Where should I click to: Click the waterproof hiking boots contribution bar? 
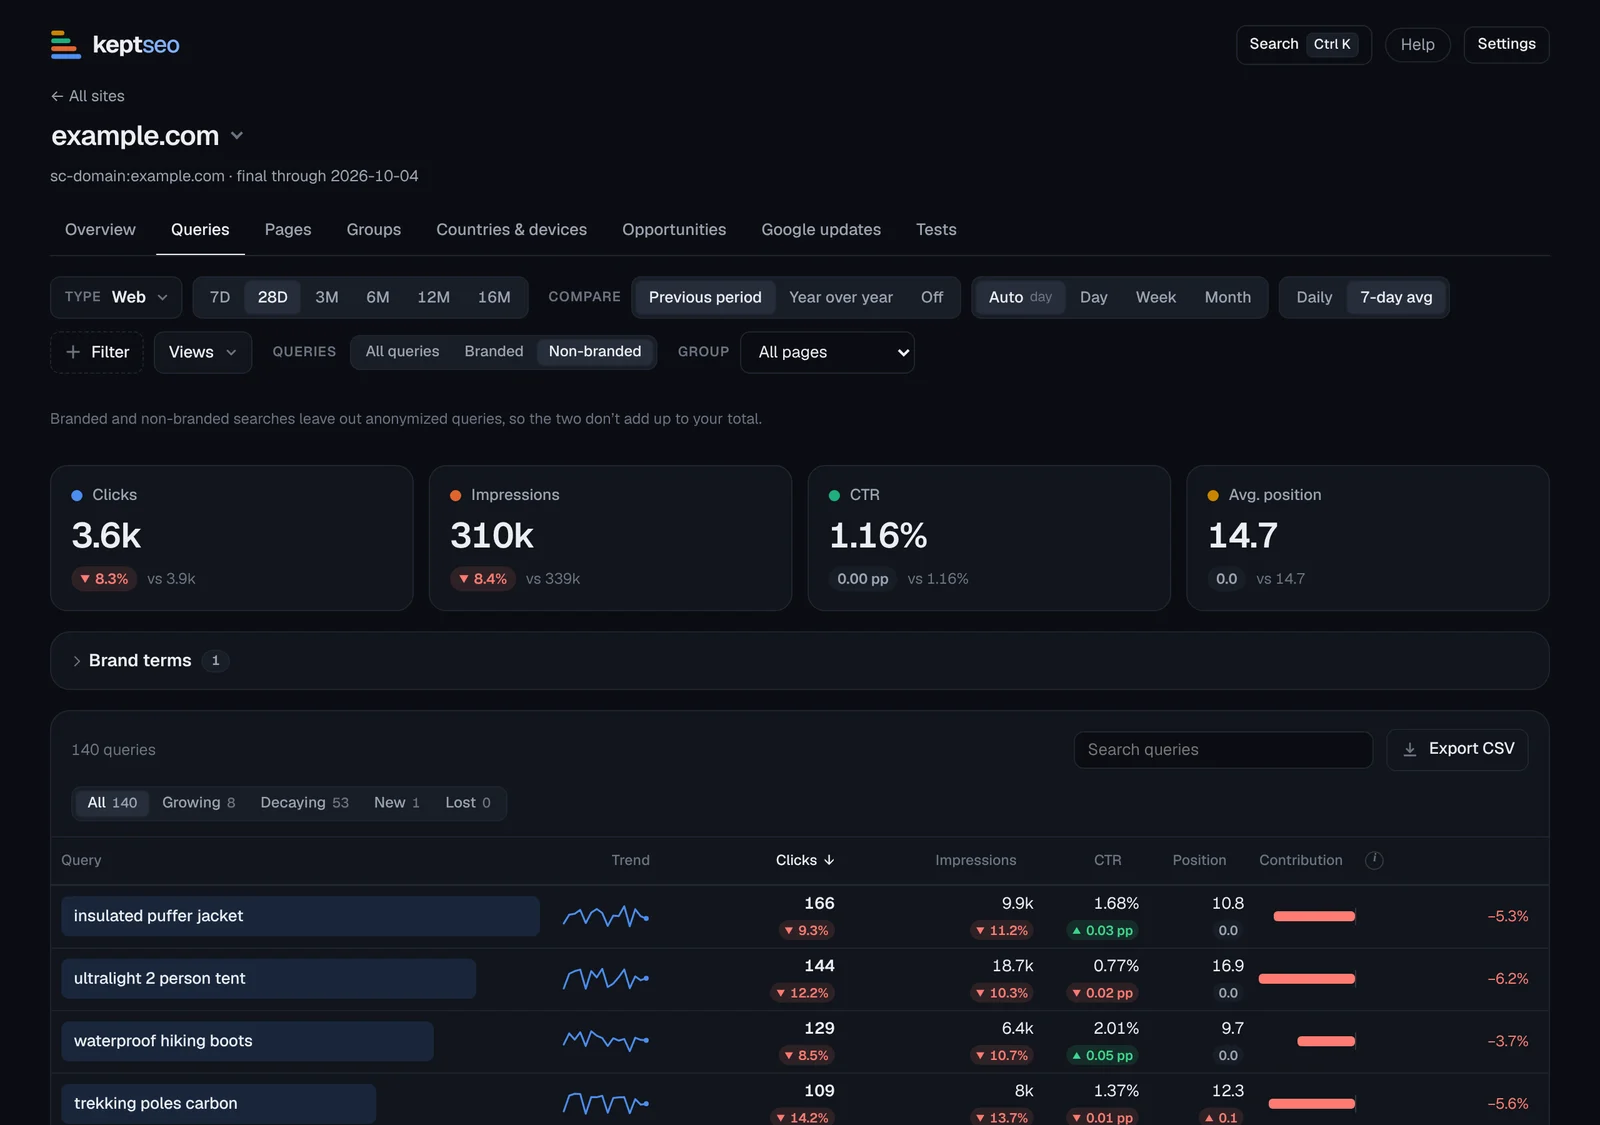[1326, 1041]
